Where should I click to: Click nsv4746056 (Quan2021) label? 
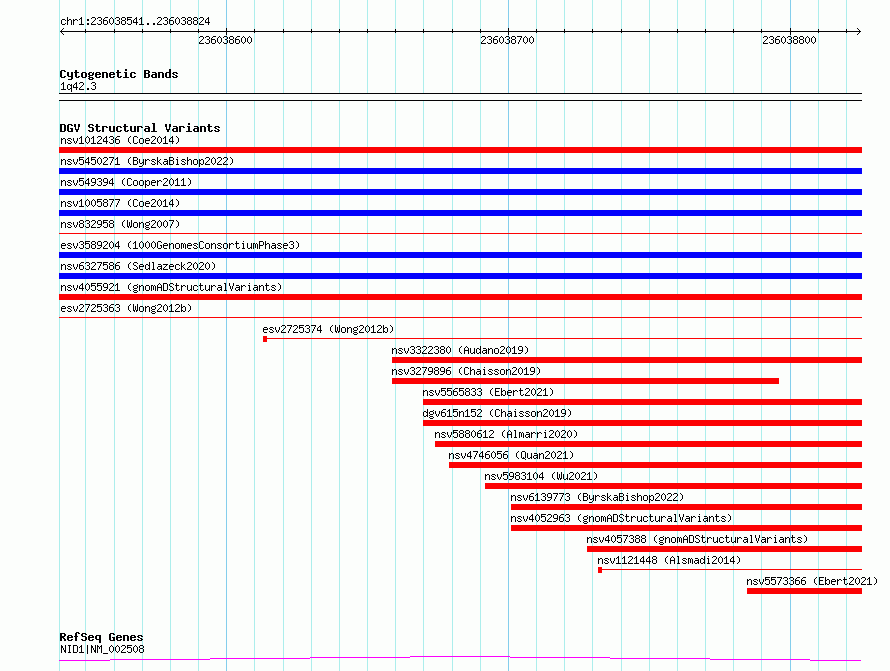coord(511,455)
